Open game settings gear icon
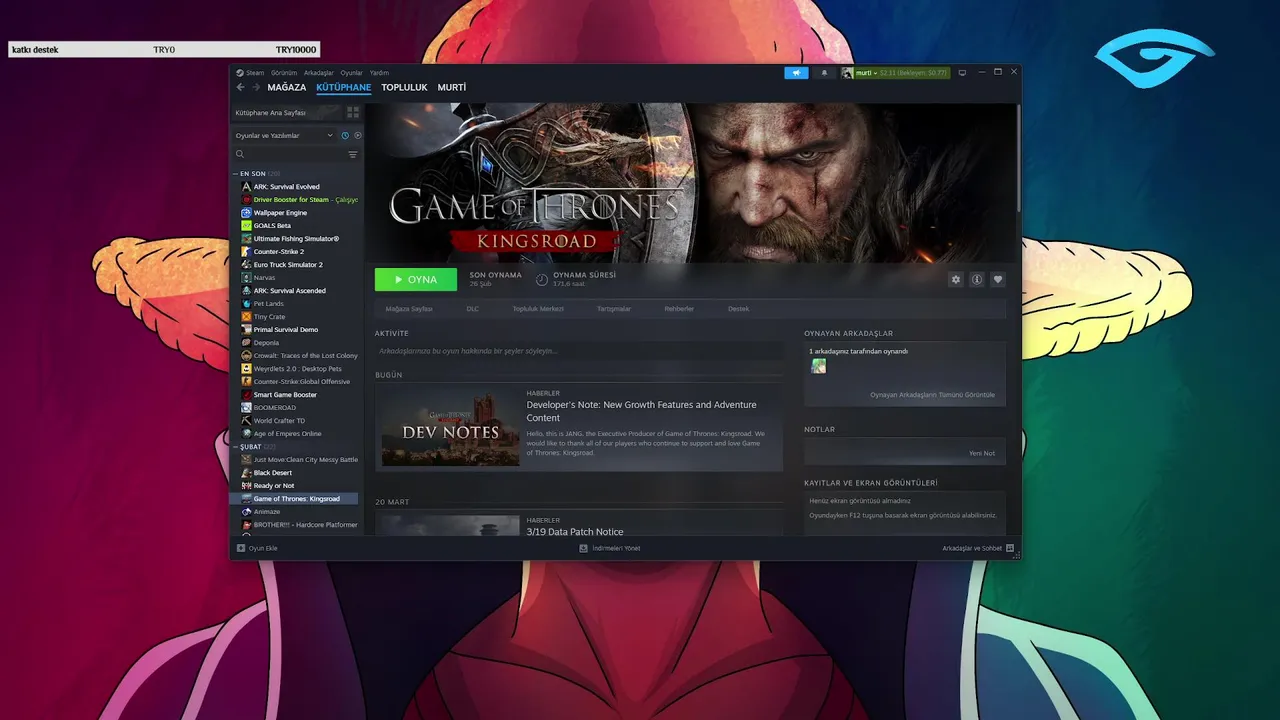Viewport: 1280px width, 720px height. pos(956,280)
